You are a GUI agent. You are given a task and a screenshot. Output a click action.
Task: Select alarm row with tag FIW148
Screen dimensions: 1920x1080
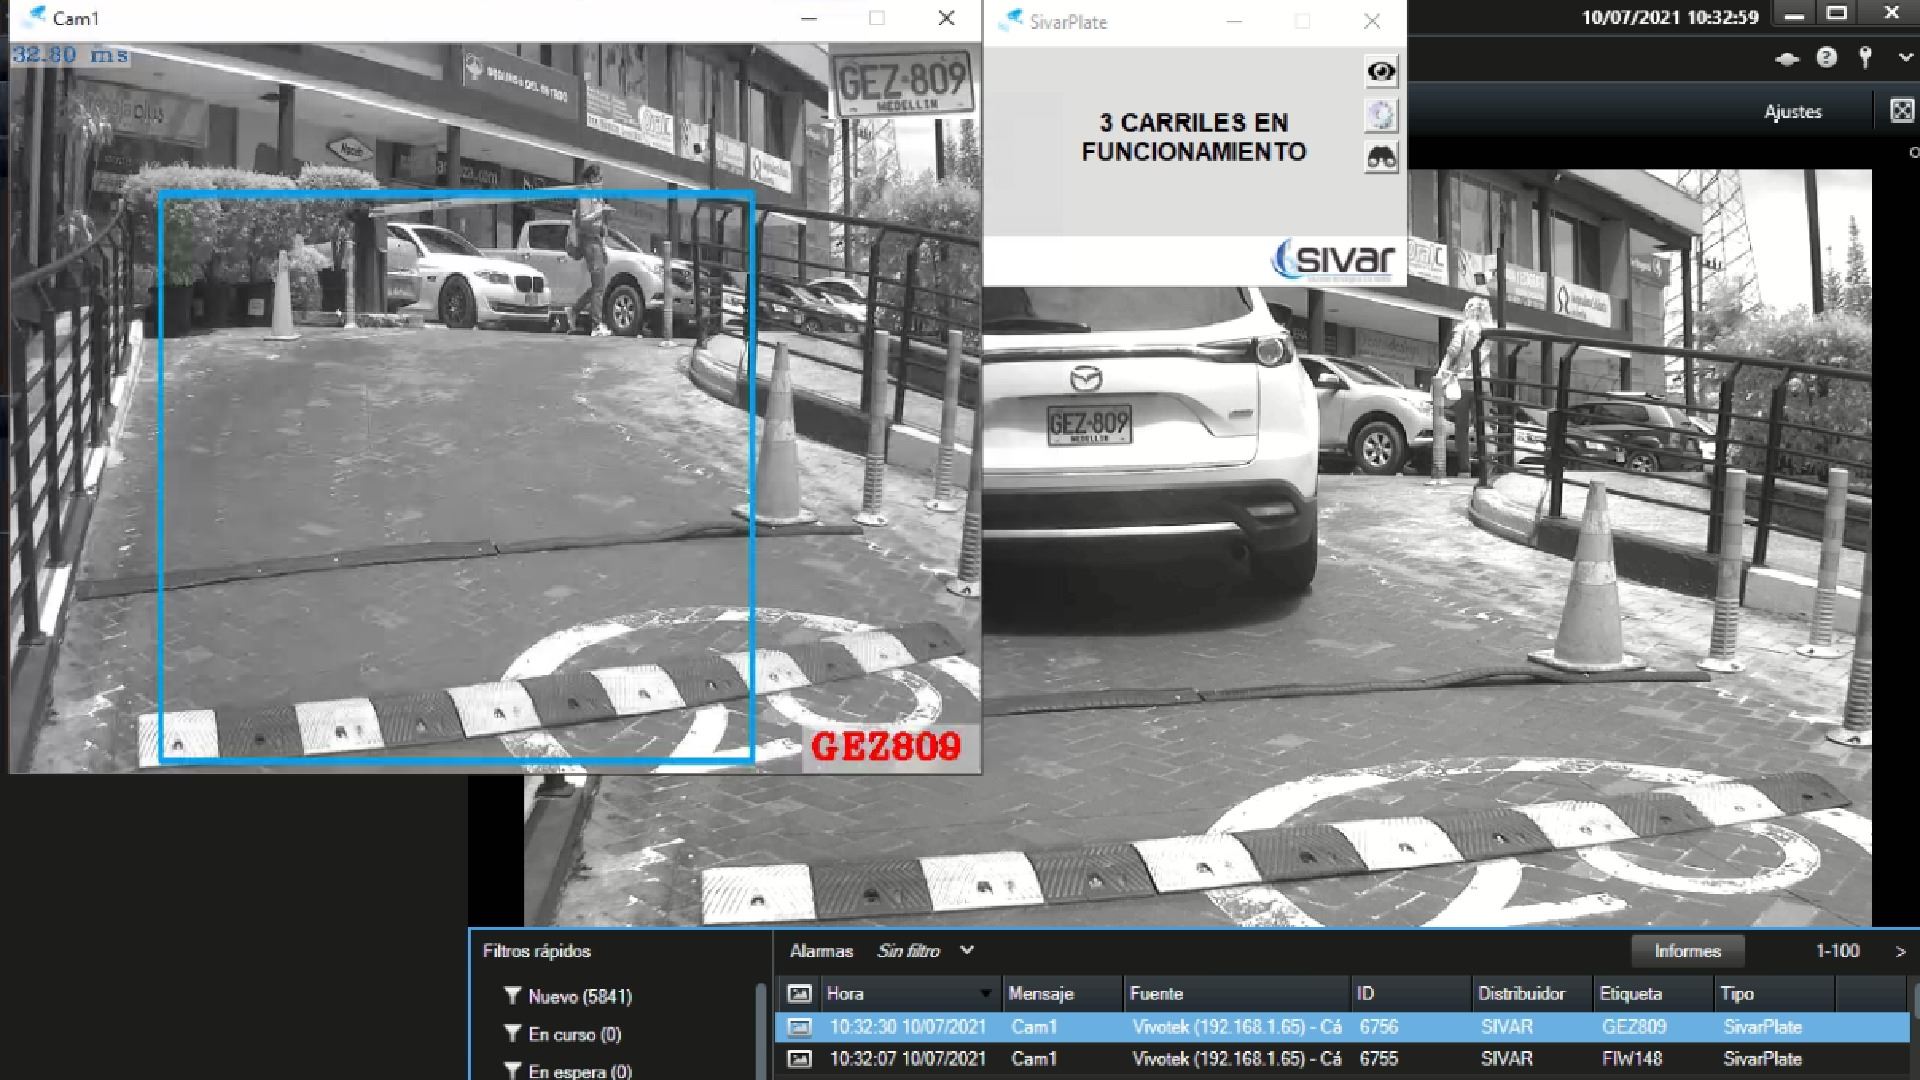1341,1059
